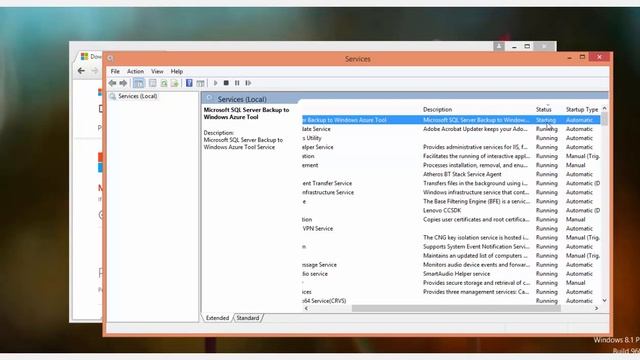
Task: Select 'Windows infrastructure service' row
Action: point(451,192)
